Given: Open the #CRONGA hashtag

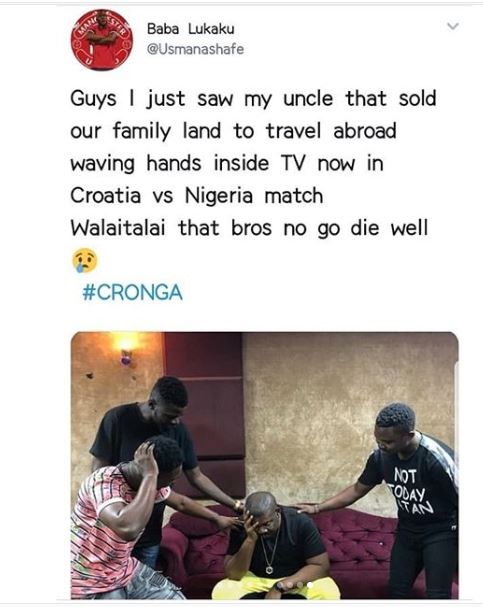Looking at the screenshot, I should [x=132, y=292].
